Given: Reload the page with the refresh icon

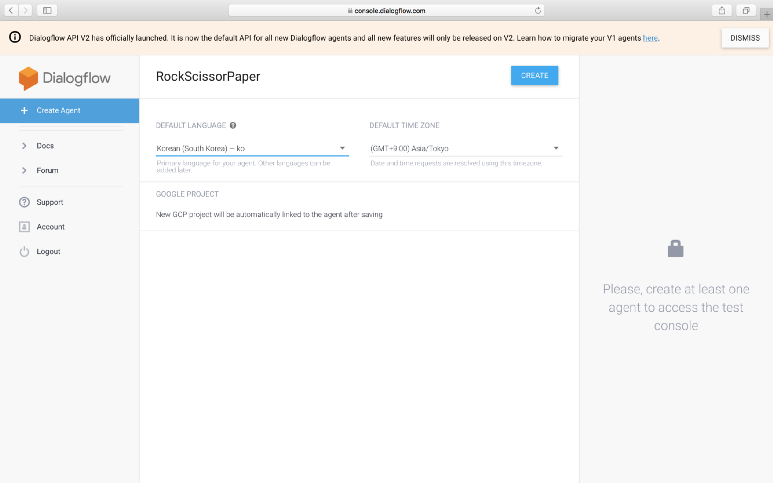Looking at the screenshot, I should (x=539, y=10).
